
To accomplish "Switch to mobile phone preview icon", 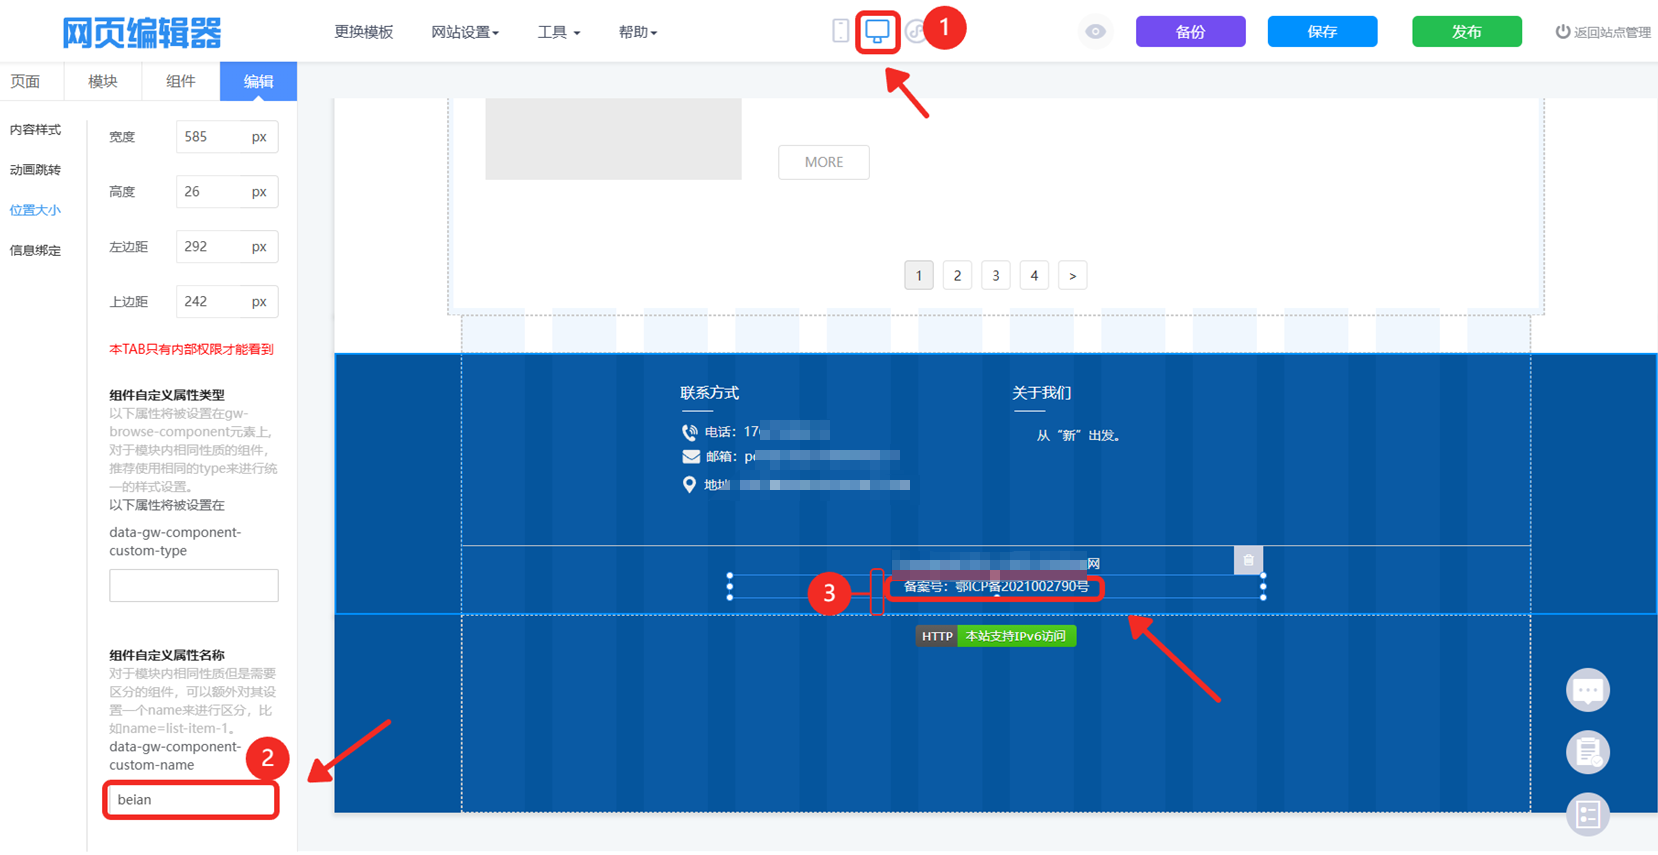I will tap(840, 31).
